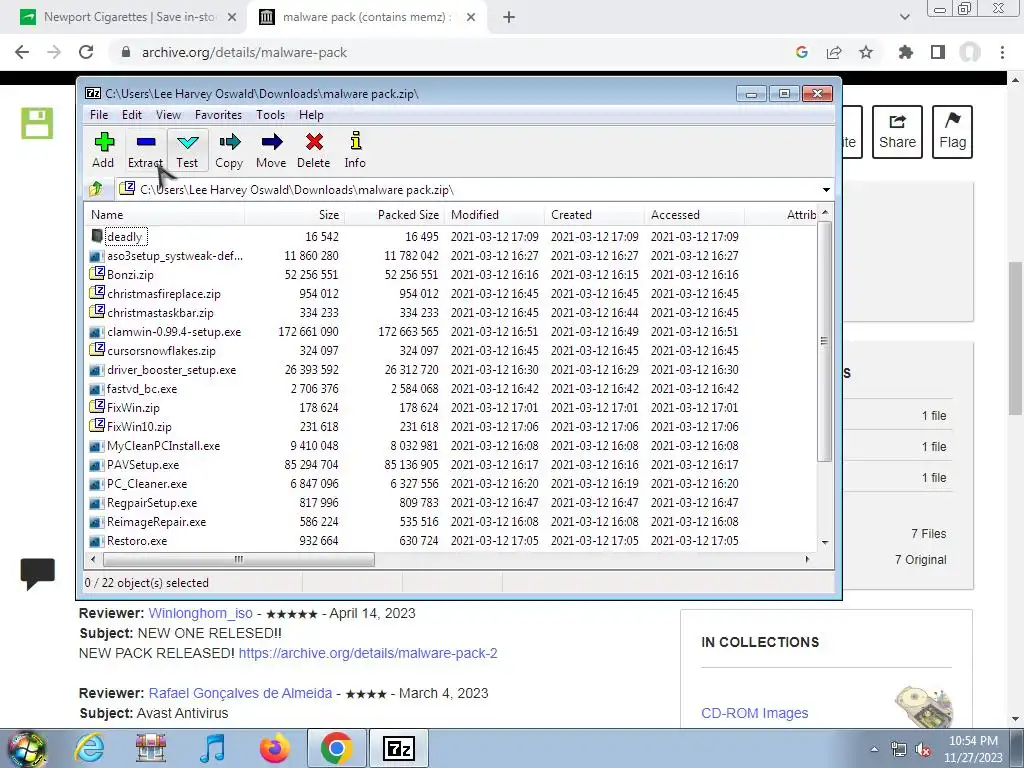This screenshot has height=768, width=1024.
Task: Click the 7z icon in window title bar
Action: 93,93
